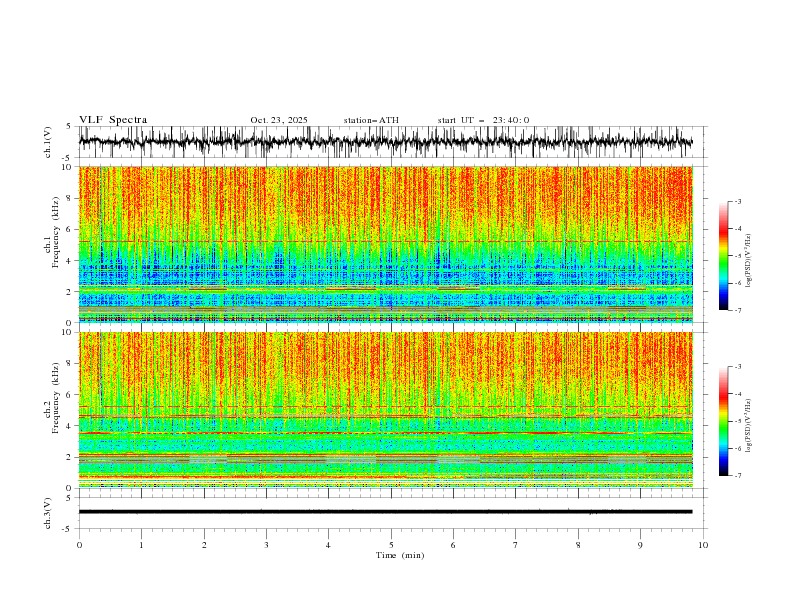Click the ch.1 color scale bar
The height and width of the screenshot is (612, 792).
[x=723, y=256]
